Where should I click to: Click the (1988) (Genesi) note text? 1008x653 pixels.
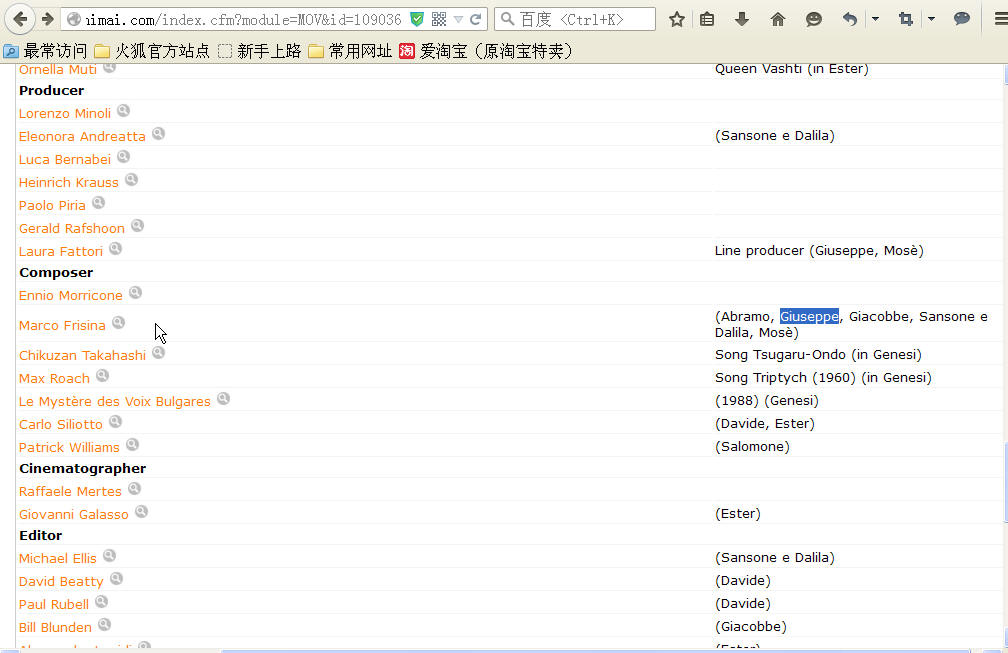767,401
